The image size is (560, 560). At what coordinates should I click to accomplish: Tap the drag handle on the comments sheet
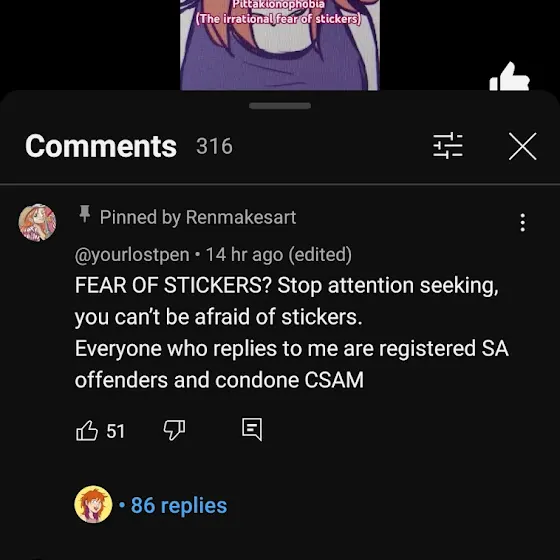pos(280,106)
